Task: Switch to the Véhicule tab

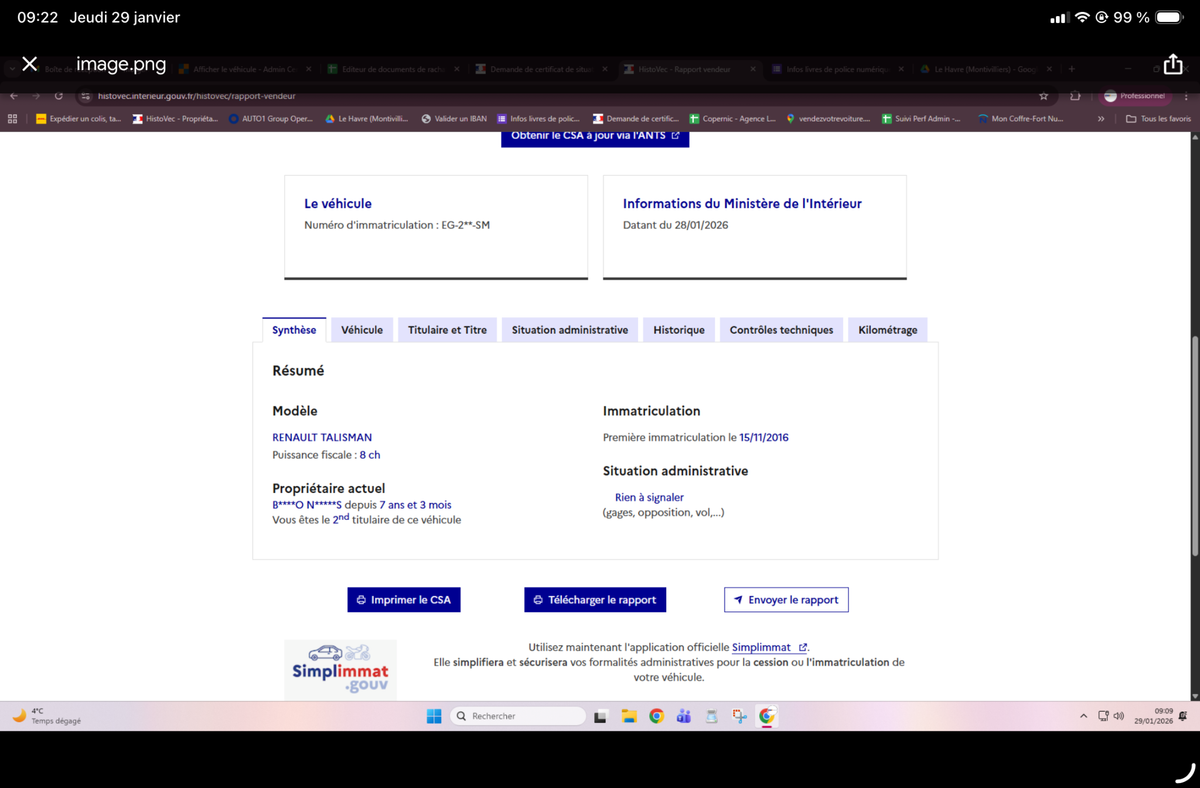Action: pyautogui.click(x=362, y=330)
